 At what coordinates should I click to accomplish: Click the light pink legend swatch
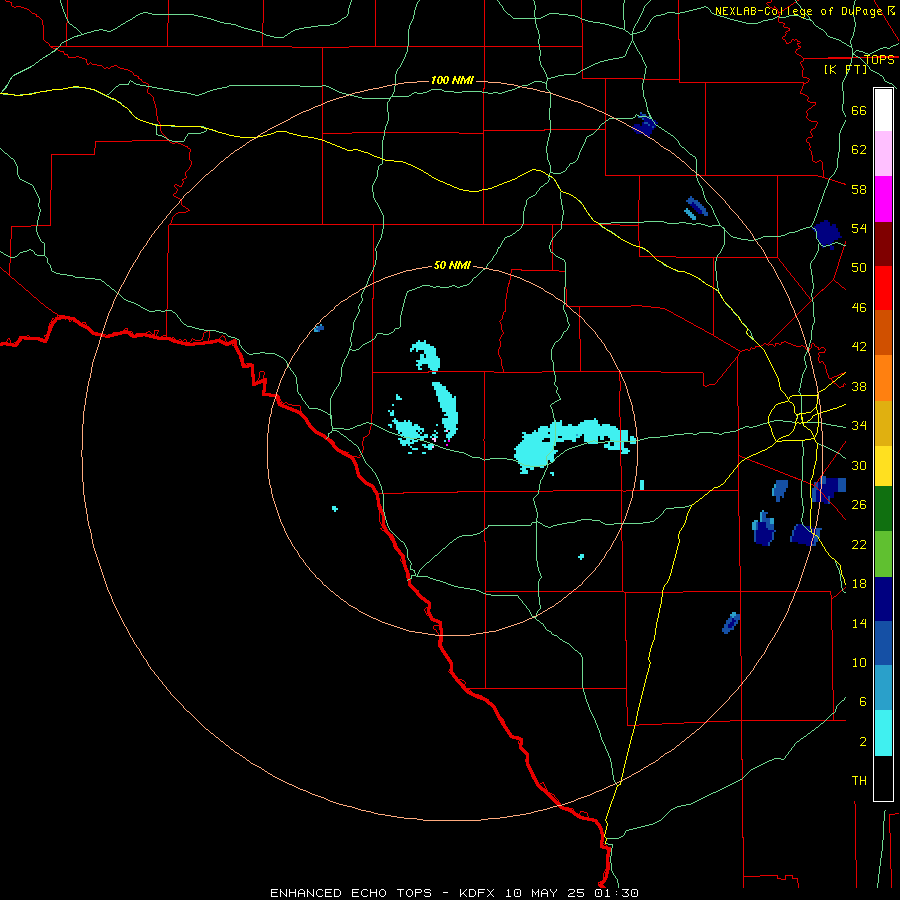883,154
